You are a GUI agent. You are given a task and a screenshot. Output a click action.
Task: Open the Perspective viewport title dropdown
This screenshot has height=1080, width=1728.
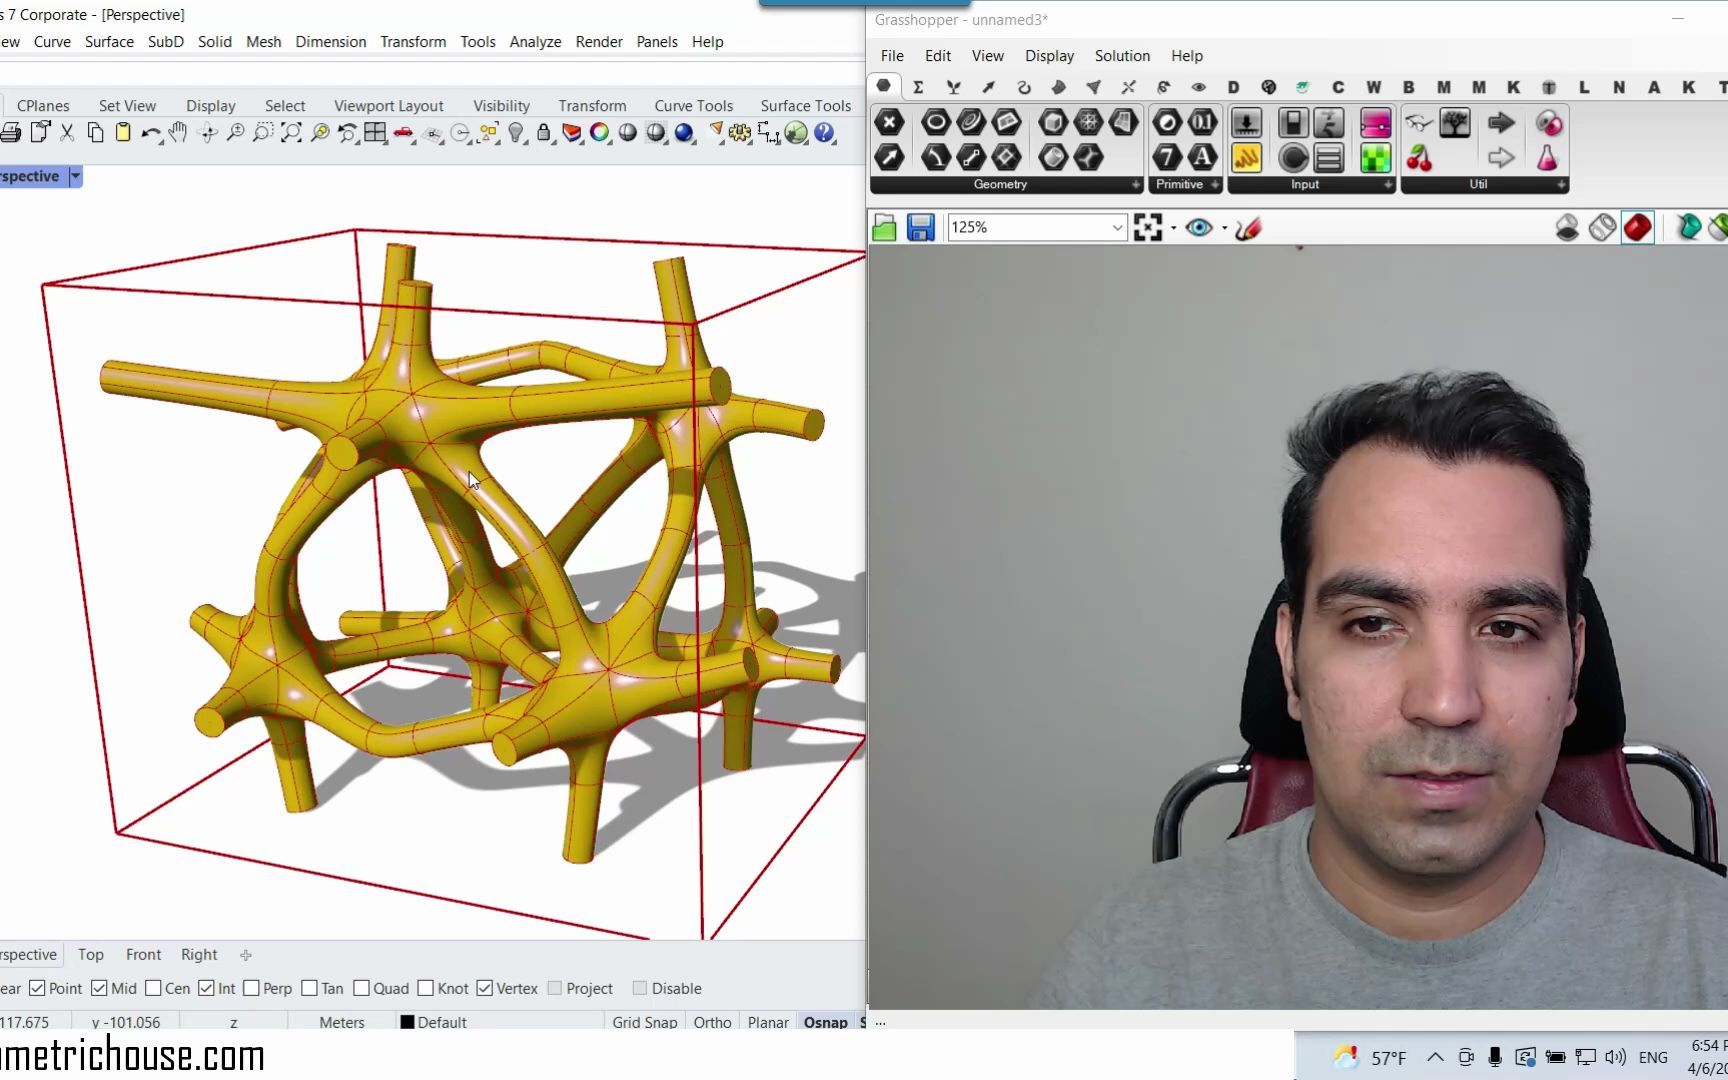(75, 176)
